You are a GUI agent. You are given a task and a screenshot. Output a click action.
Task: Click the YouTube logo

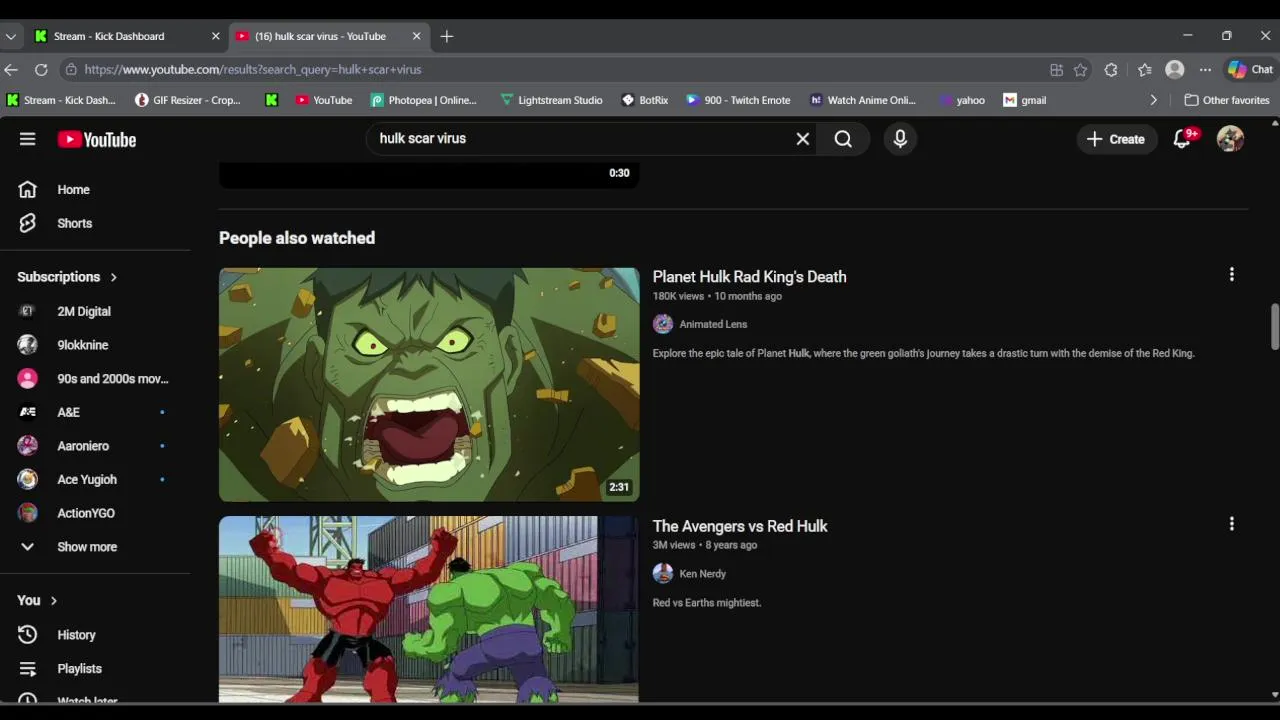pos(96,139)
